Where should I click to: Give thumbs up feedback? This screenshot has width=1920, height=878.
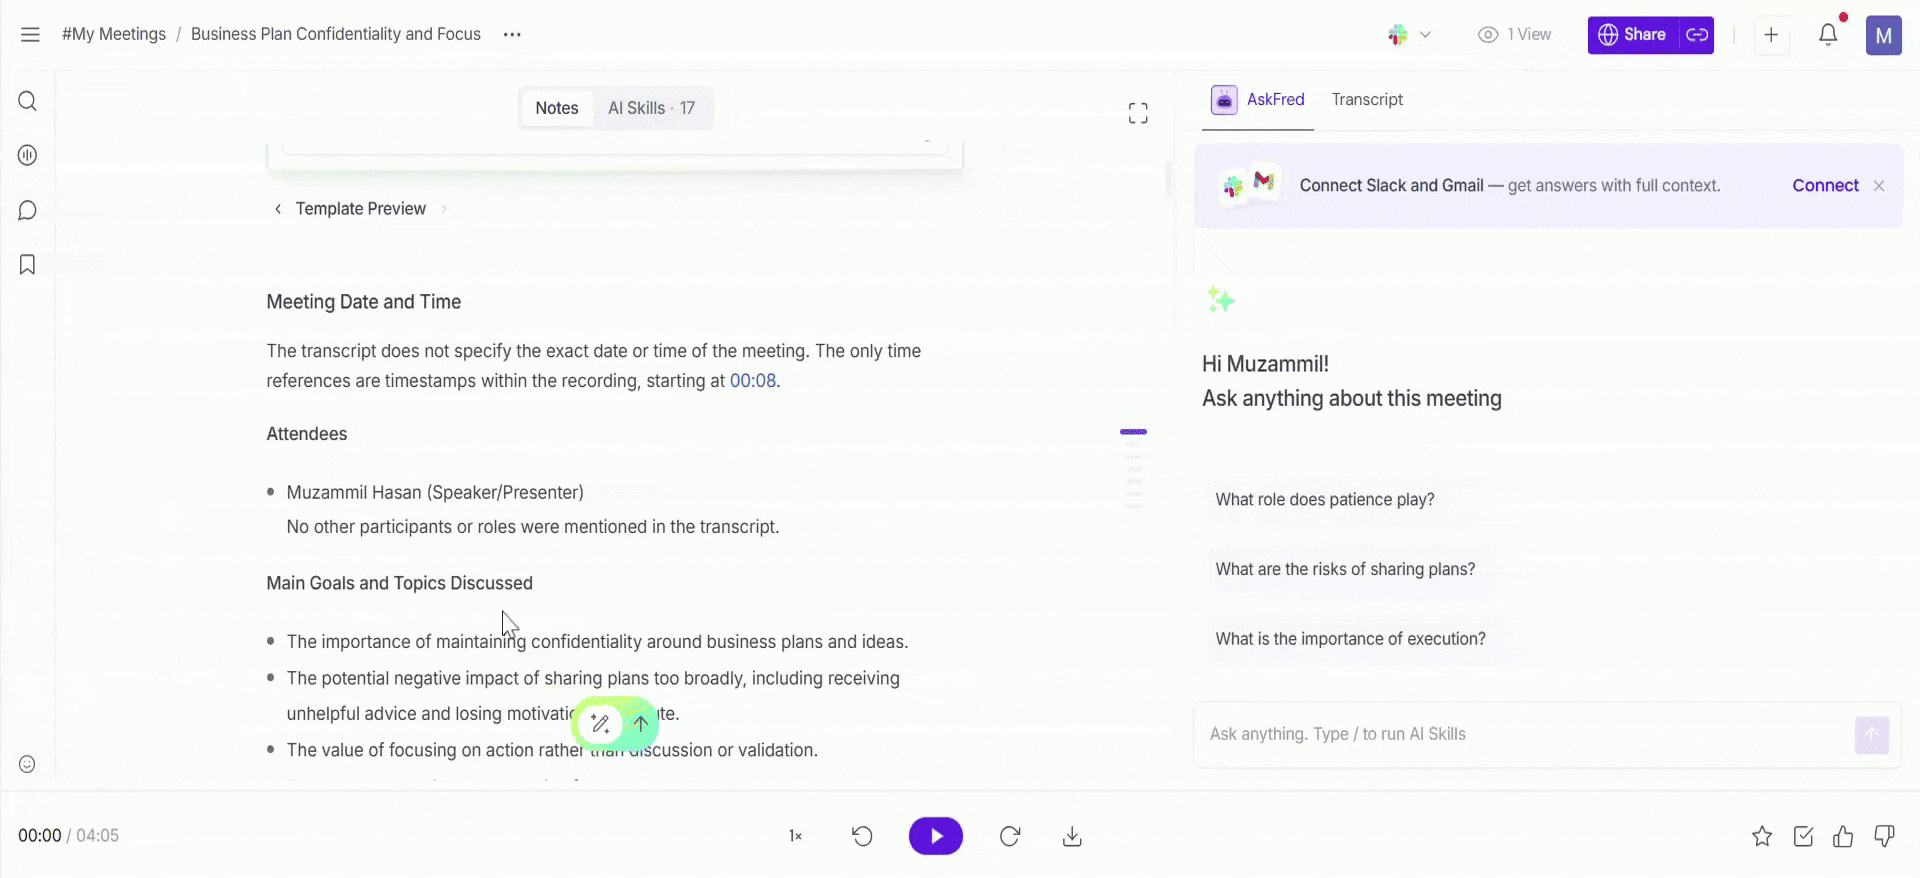tap(1843, 836)
